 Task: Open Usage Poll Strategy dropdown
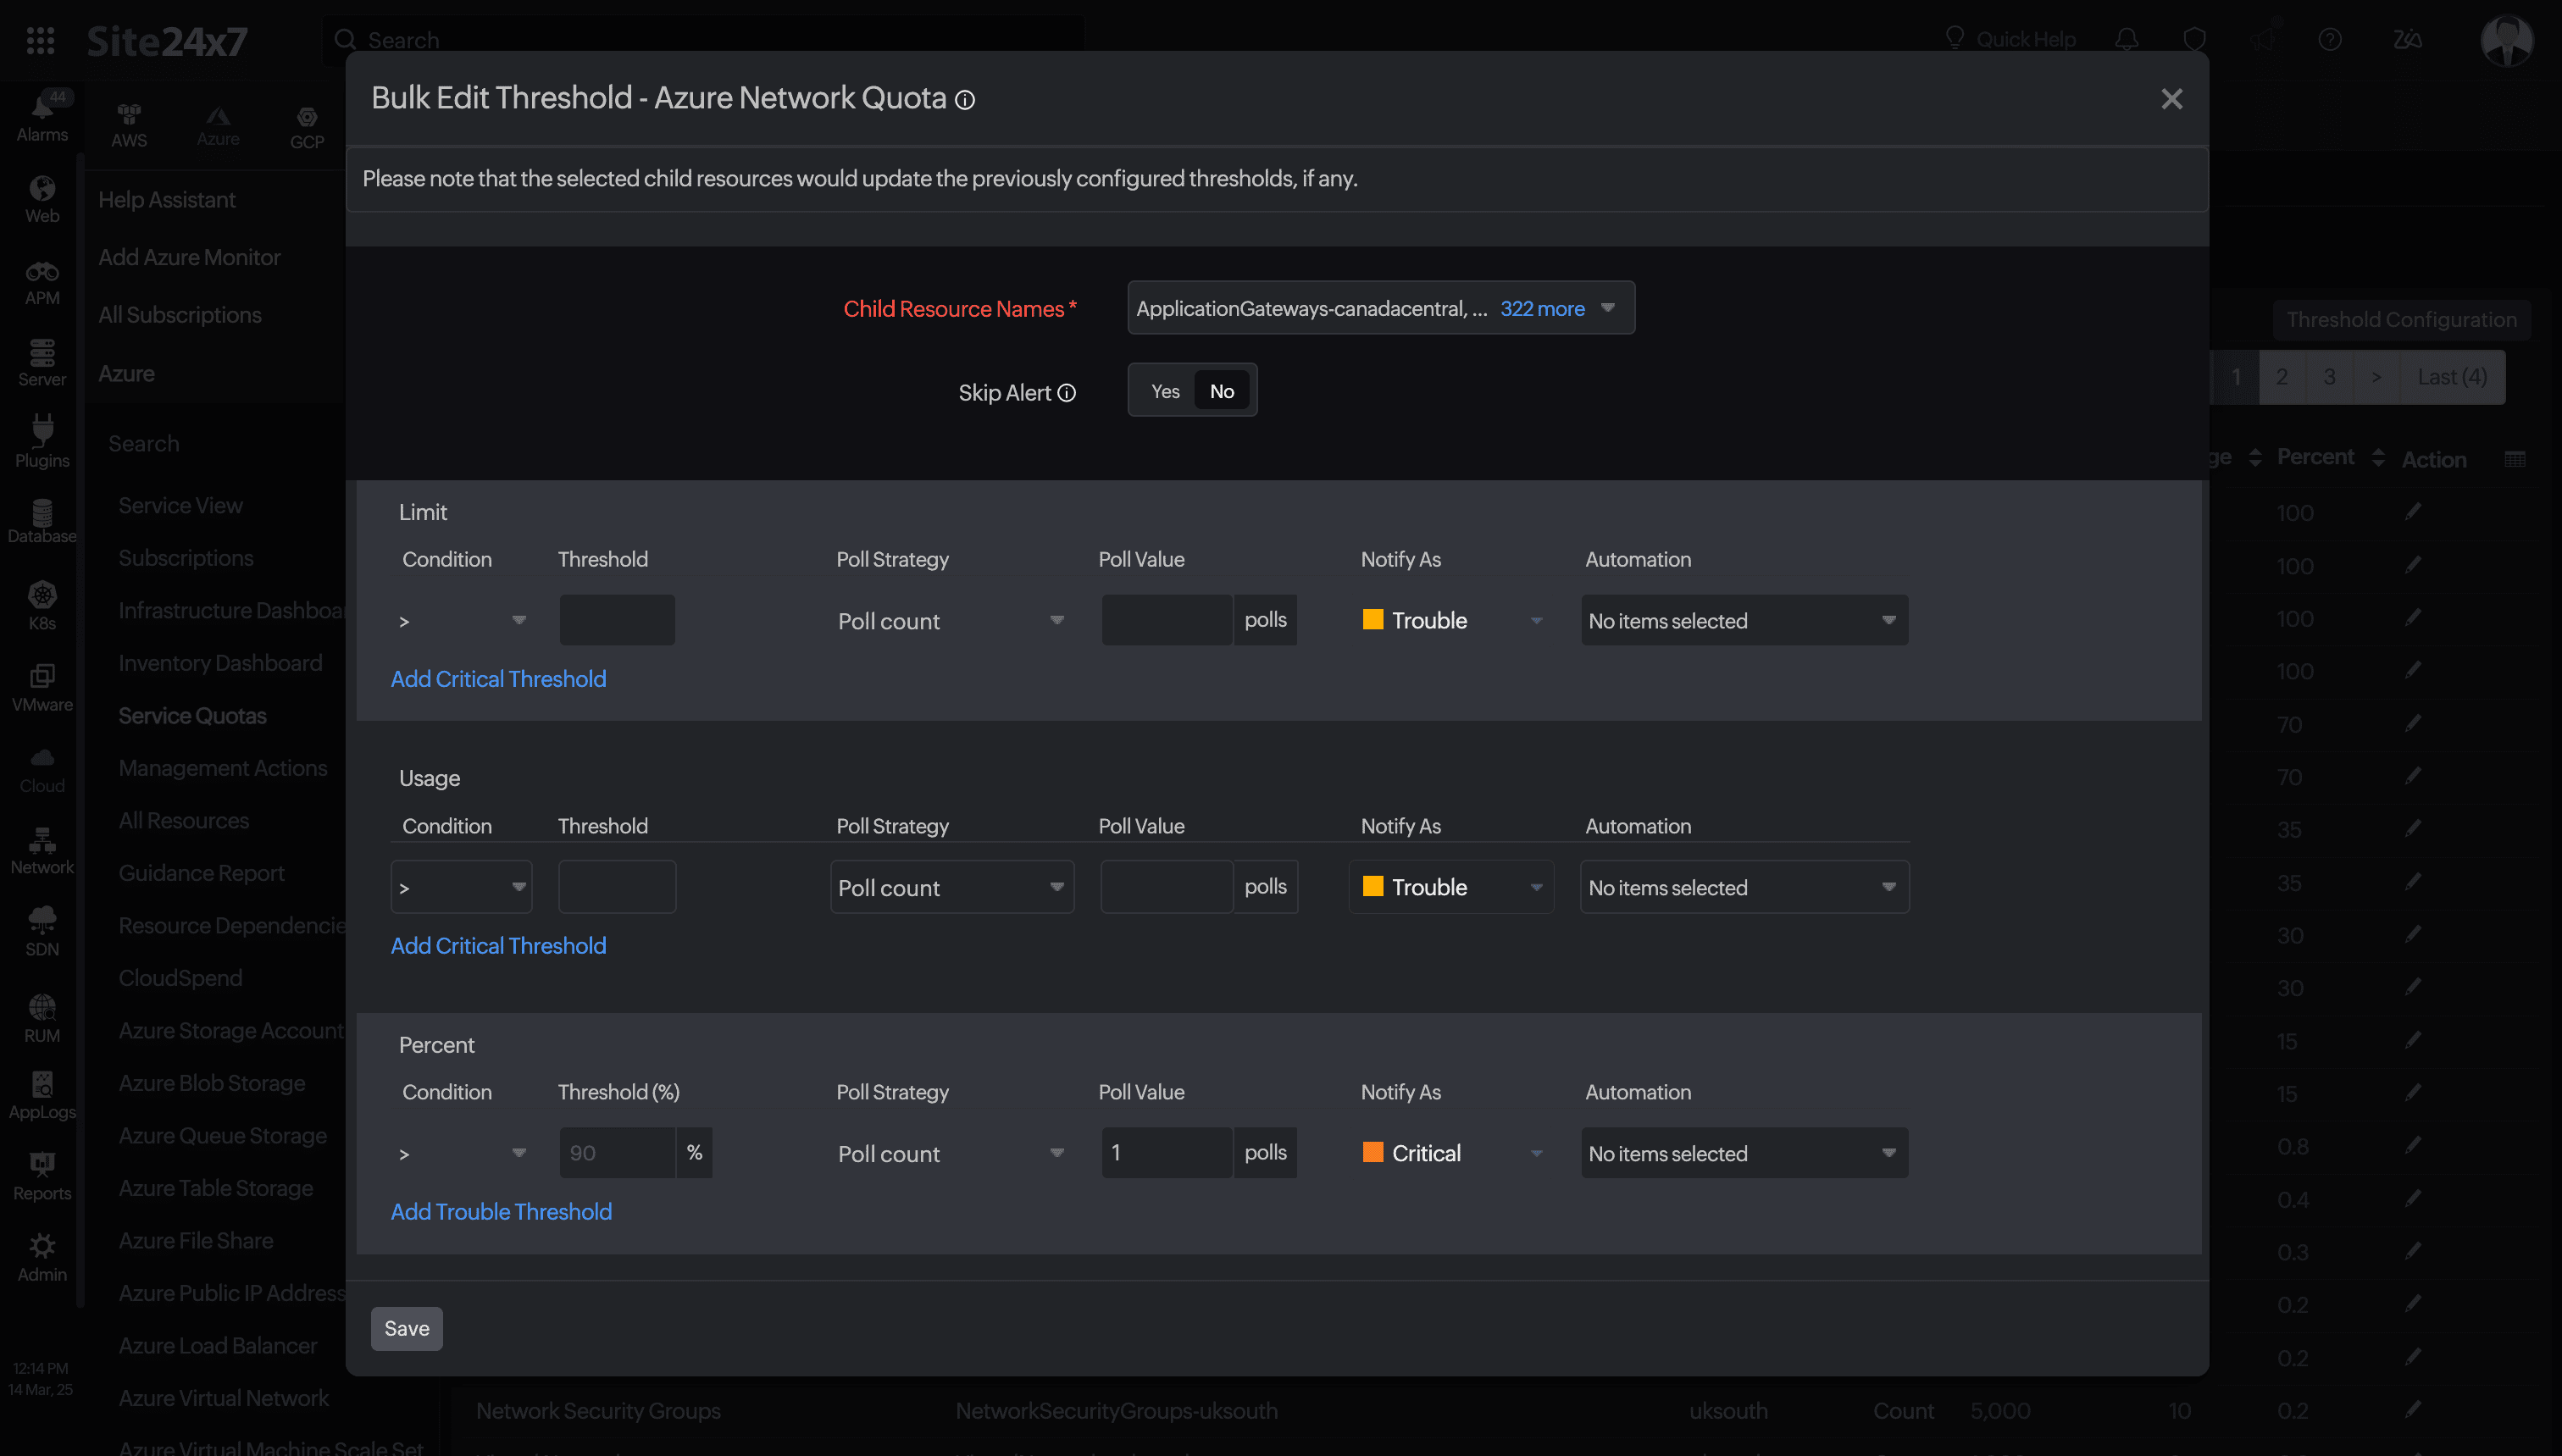951,887
